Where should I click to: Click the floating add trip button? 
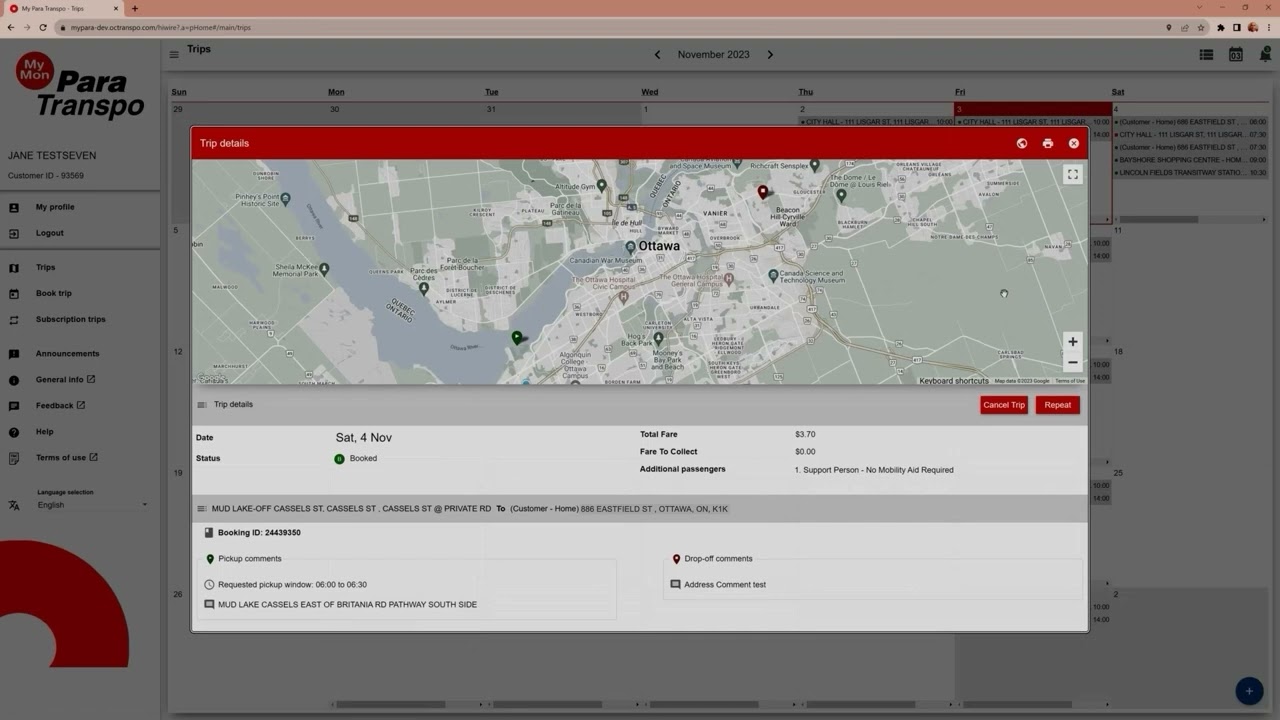click(1249, 691)
